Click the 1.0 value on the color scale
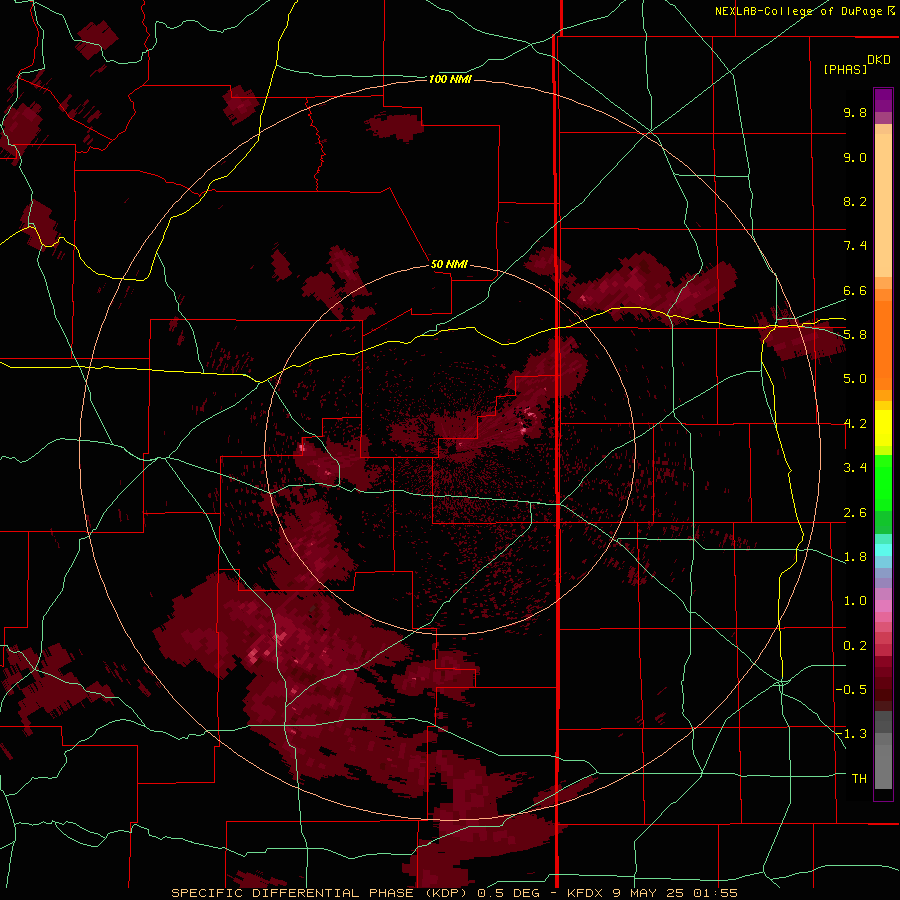900x900 pixels. [855, 601]
